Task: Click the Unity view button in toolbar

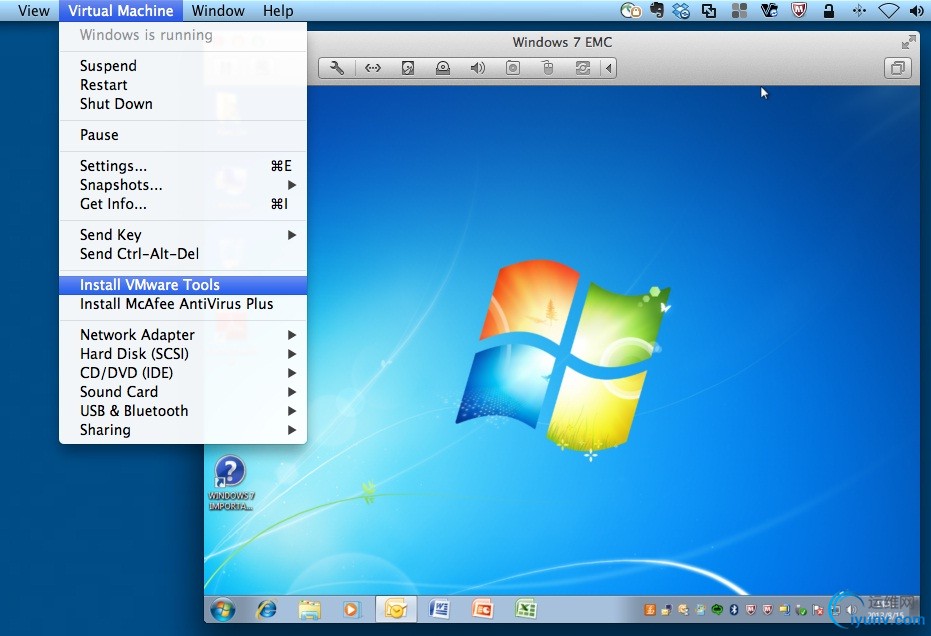Action: click(897, 68)
